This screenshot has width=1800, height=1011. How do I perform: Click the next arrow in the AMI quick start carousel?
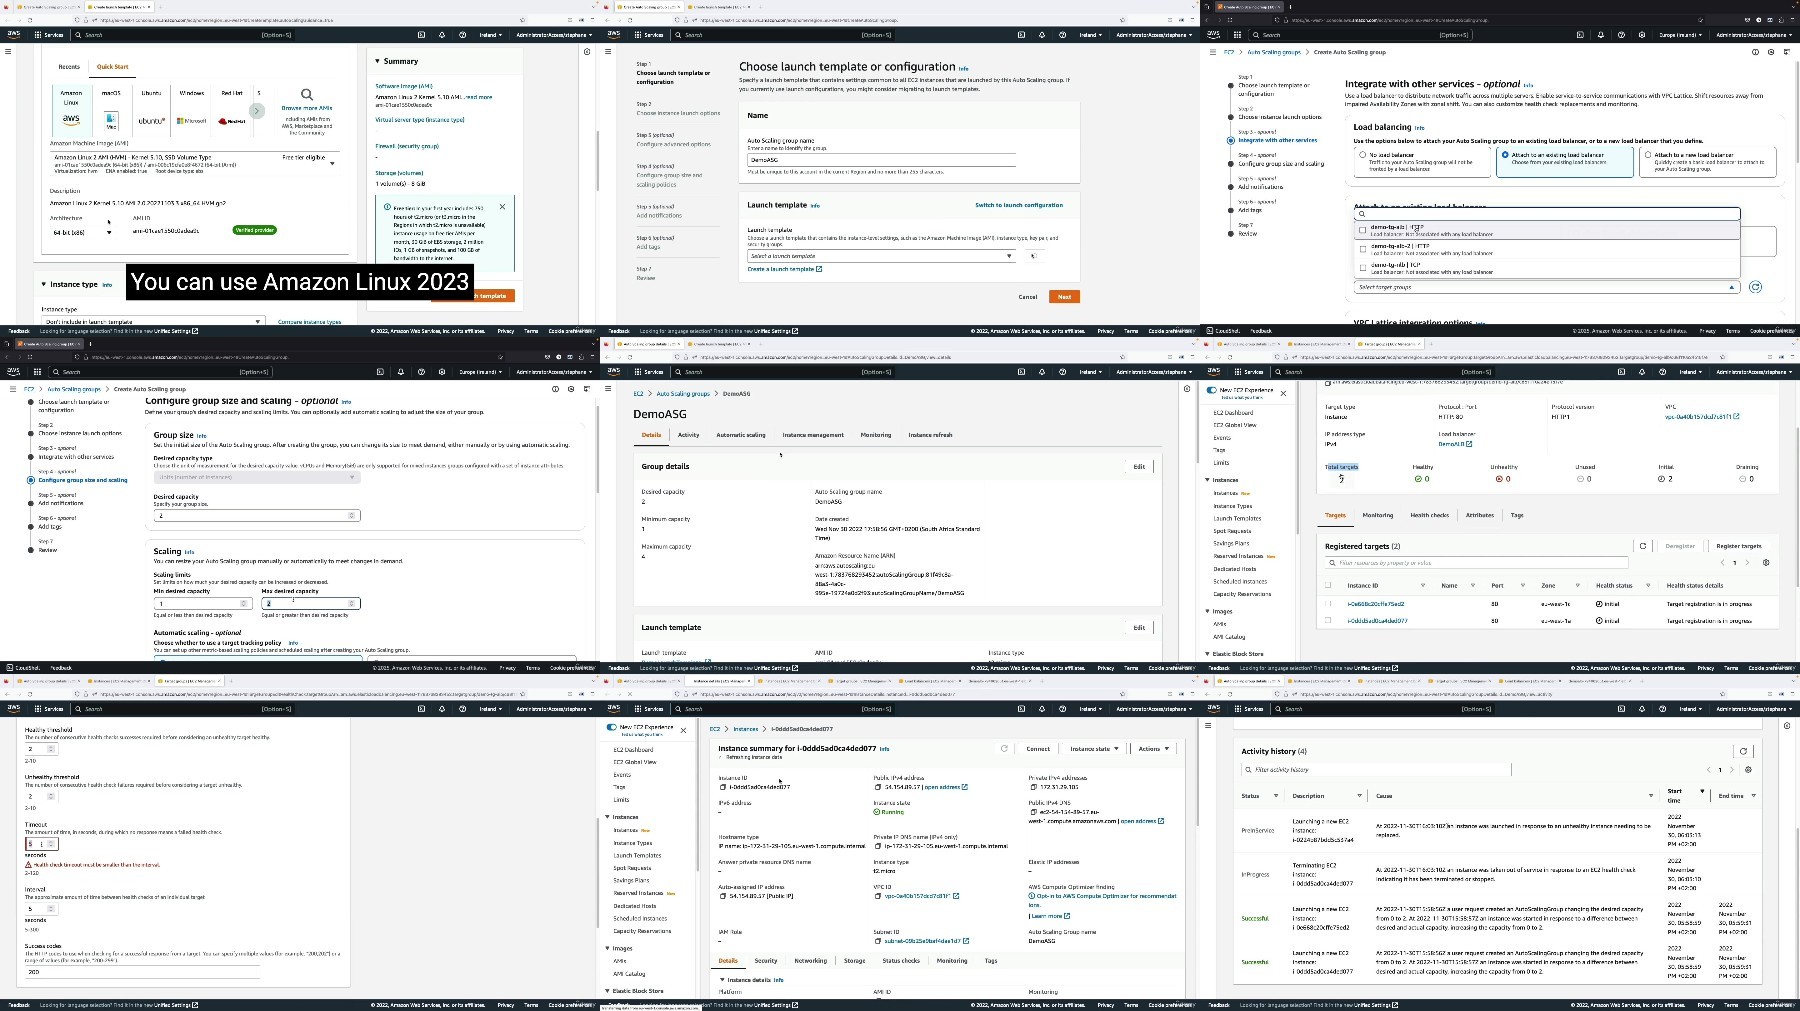257,111
